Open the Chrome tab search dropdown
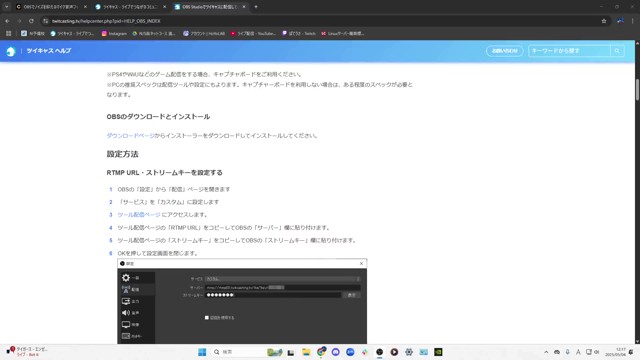640x360 pixels. coord(7,7)
